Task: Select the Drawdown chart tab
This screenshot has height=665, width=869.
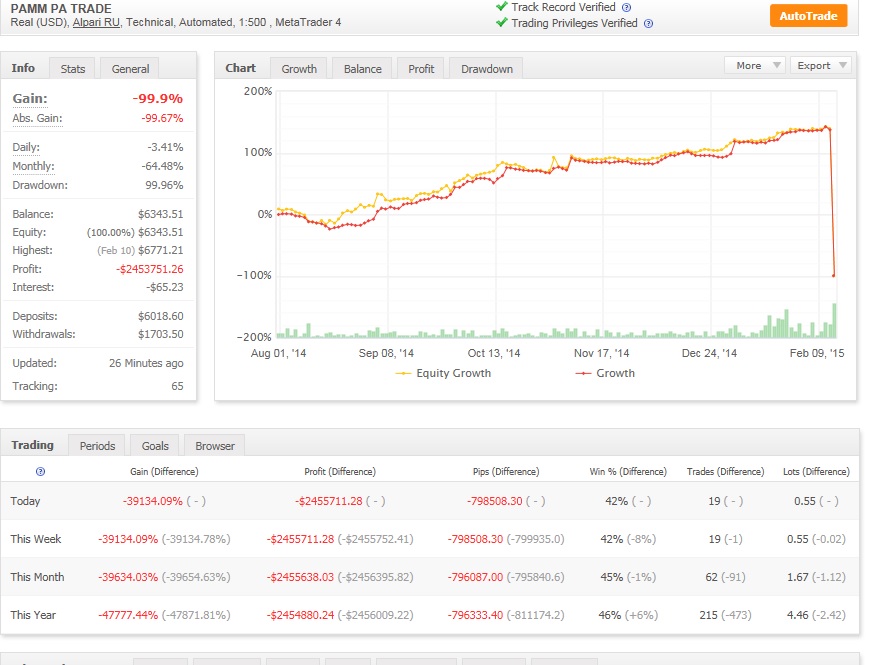Action: [x=487, y=69]
